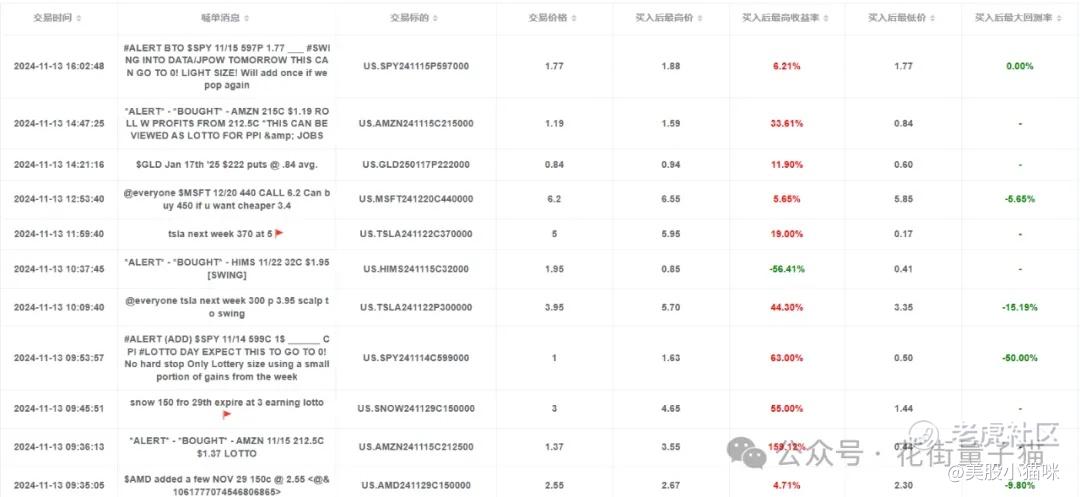The width and height of the screenshot is (1080, 497).
Task: Select timestamp 2024-11-13 14:47:25
Action: tap(59, 124)
